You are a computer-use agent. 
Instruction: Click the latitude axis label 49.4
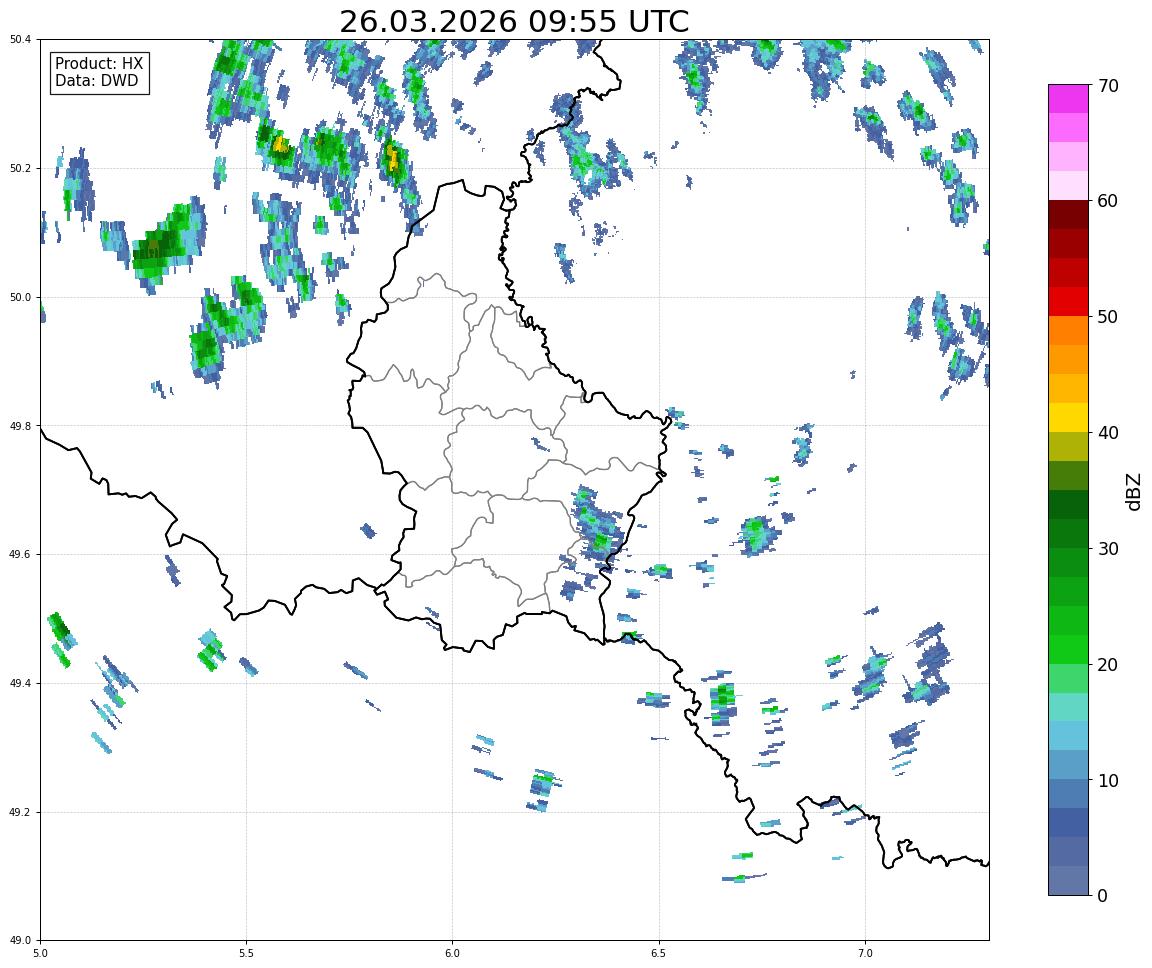tap(20, 683)
